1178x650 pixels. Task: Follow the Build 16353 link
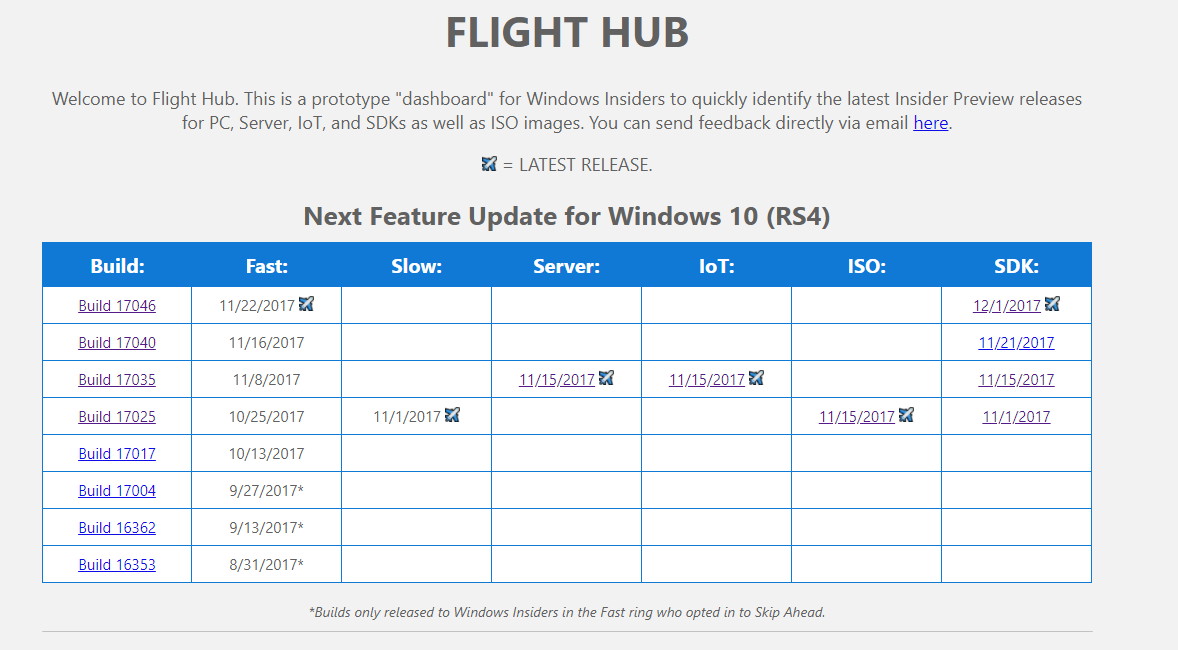pos(117,564)
